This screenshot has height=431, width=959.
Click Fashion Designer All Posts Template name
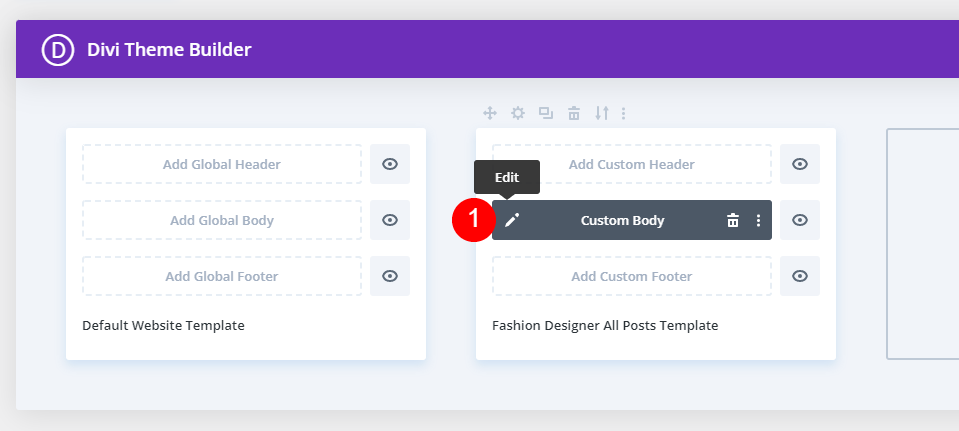605,326
